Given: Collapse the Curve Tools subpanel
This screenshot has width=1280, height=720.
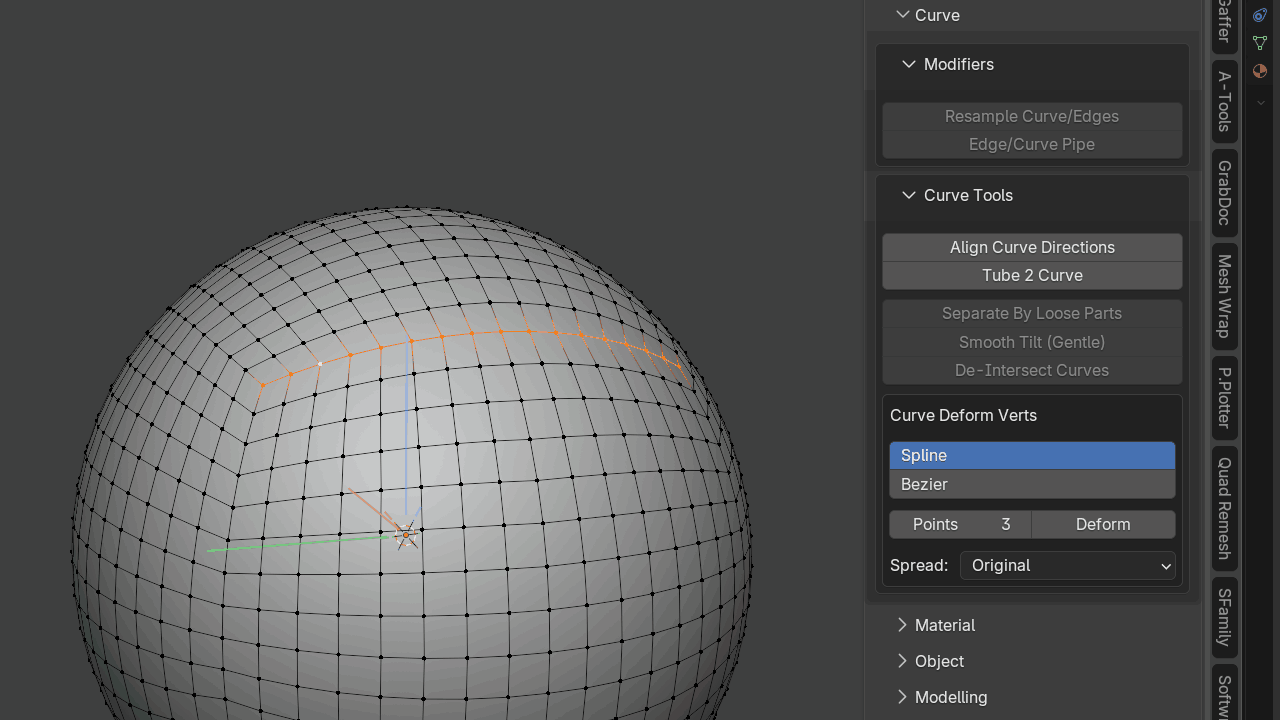Looking at the screenshot, I should [908, 195].
